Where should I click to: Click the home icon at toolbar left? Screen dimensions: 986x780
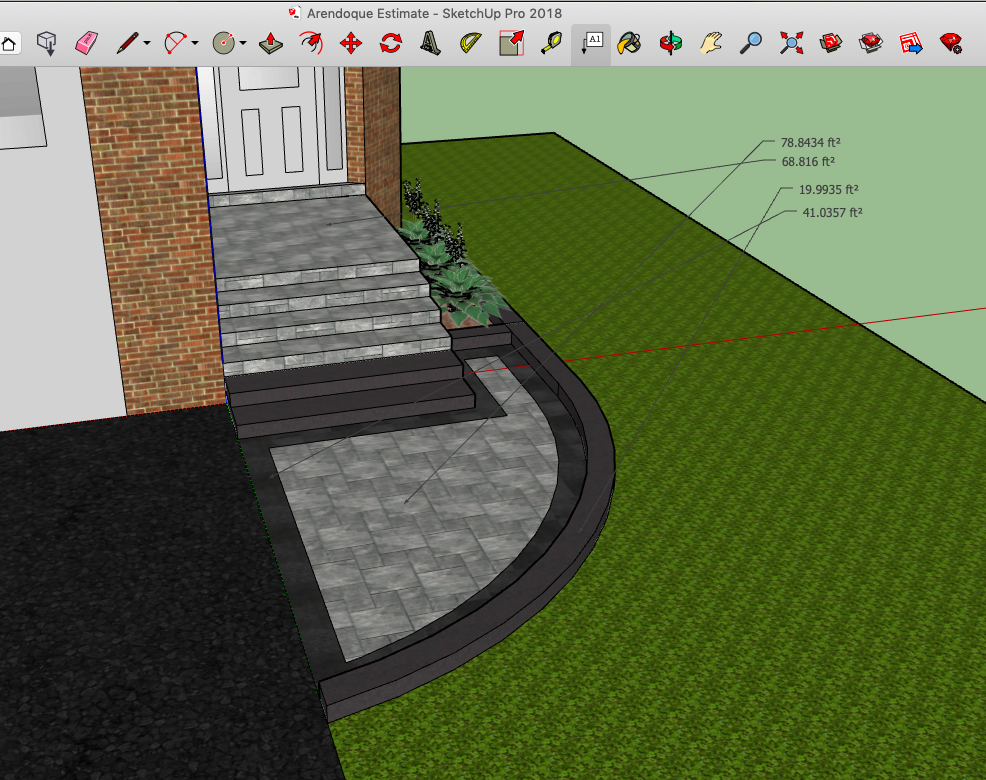(x=9, y=44)
